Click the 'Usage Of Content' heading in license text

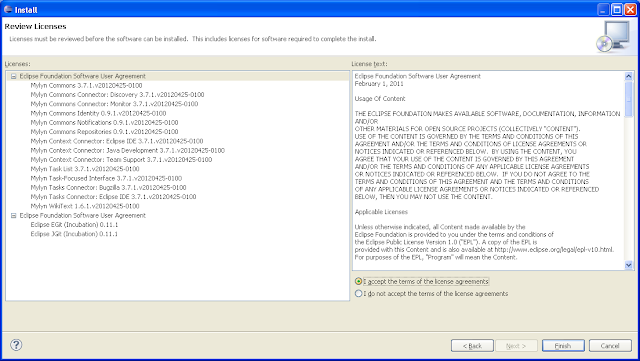tap(380, 99)
